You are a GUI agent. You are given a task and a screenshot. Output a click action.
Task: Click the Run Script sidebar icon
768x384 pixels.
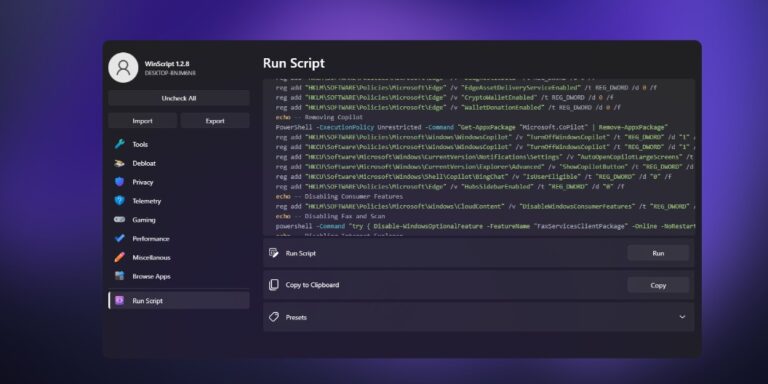pos(120,301)
